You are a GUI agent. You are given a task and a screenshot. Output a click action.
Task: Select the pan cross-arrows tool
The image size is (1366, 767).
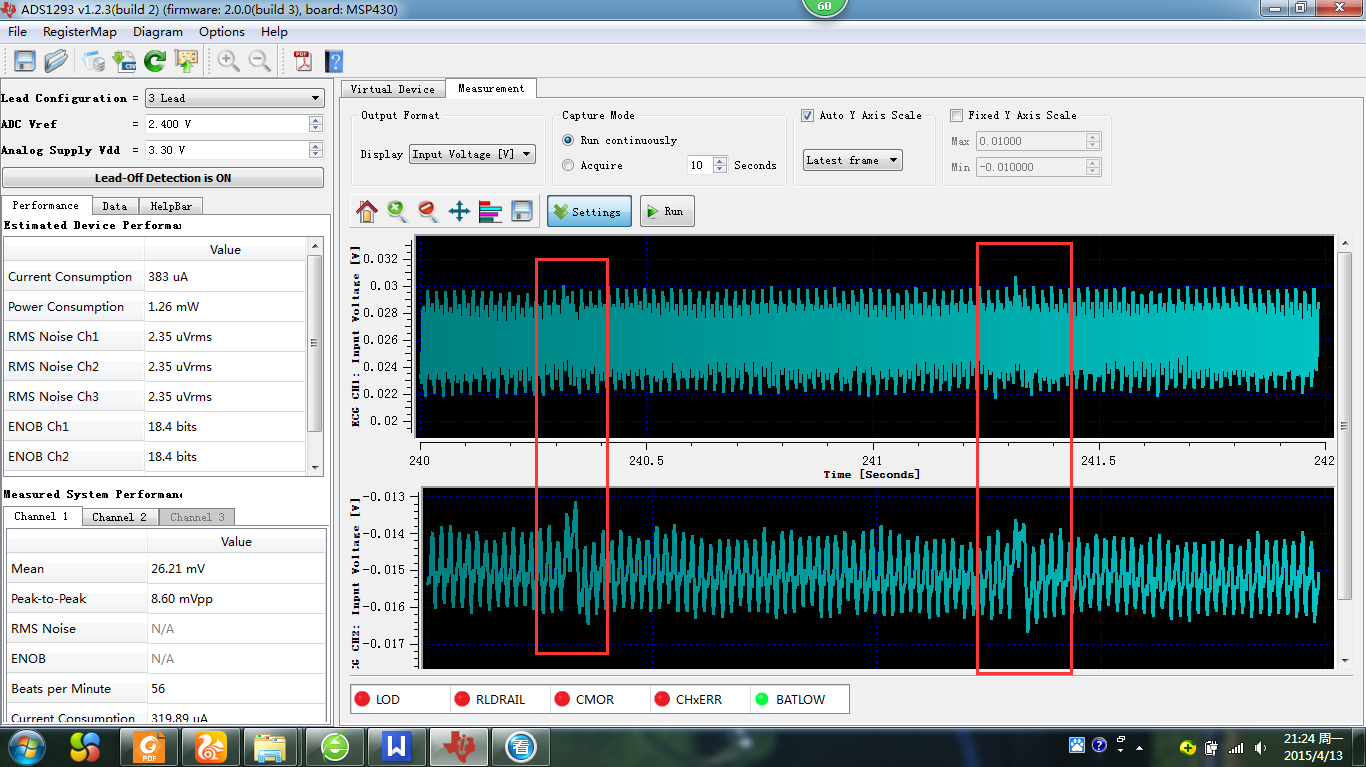(x=459, y=211)
